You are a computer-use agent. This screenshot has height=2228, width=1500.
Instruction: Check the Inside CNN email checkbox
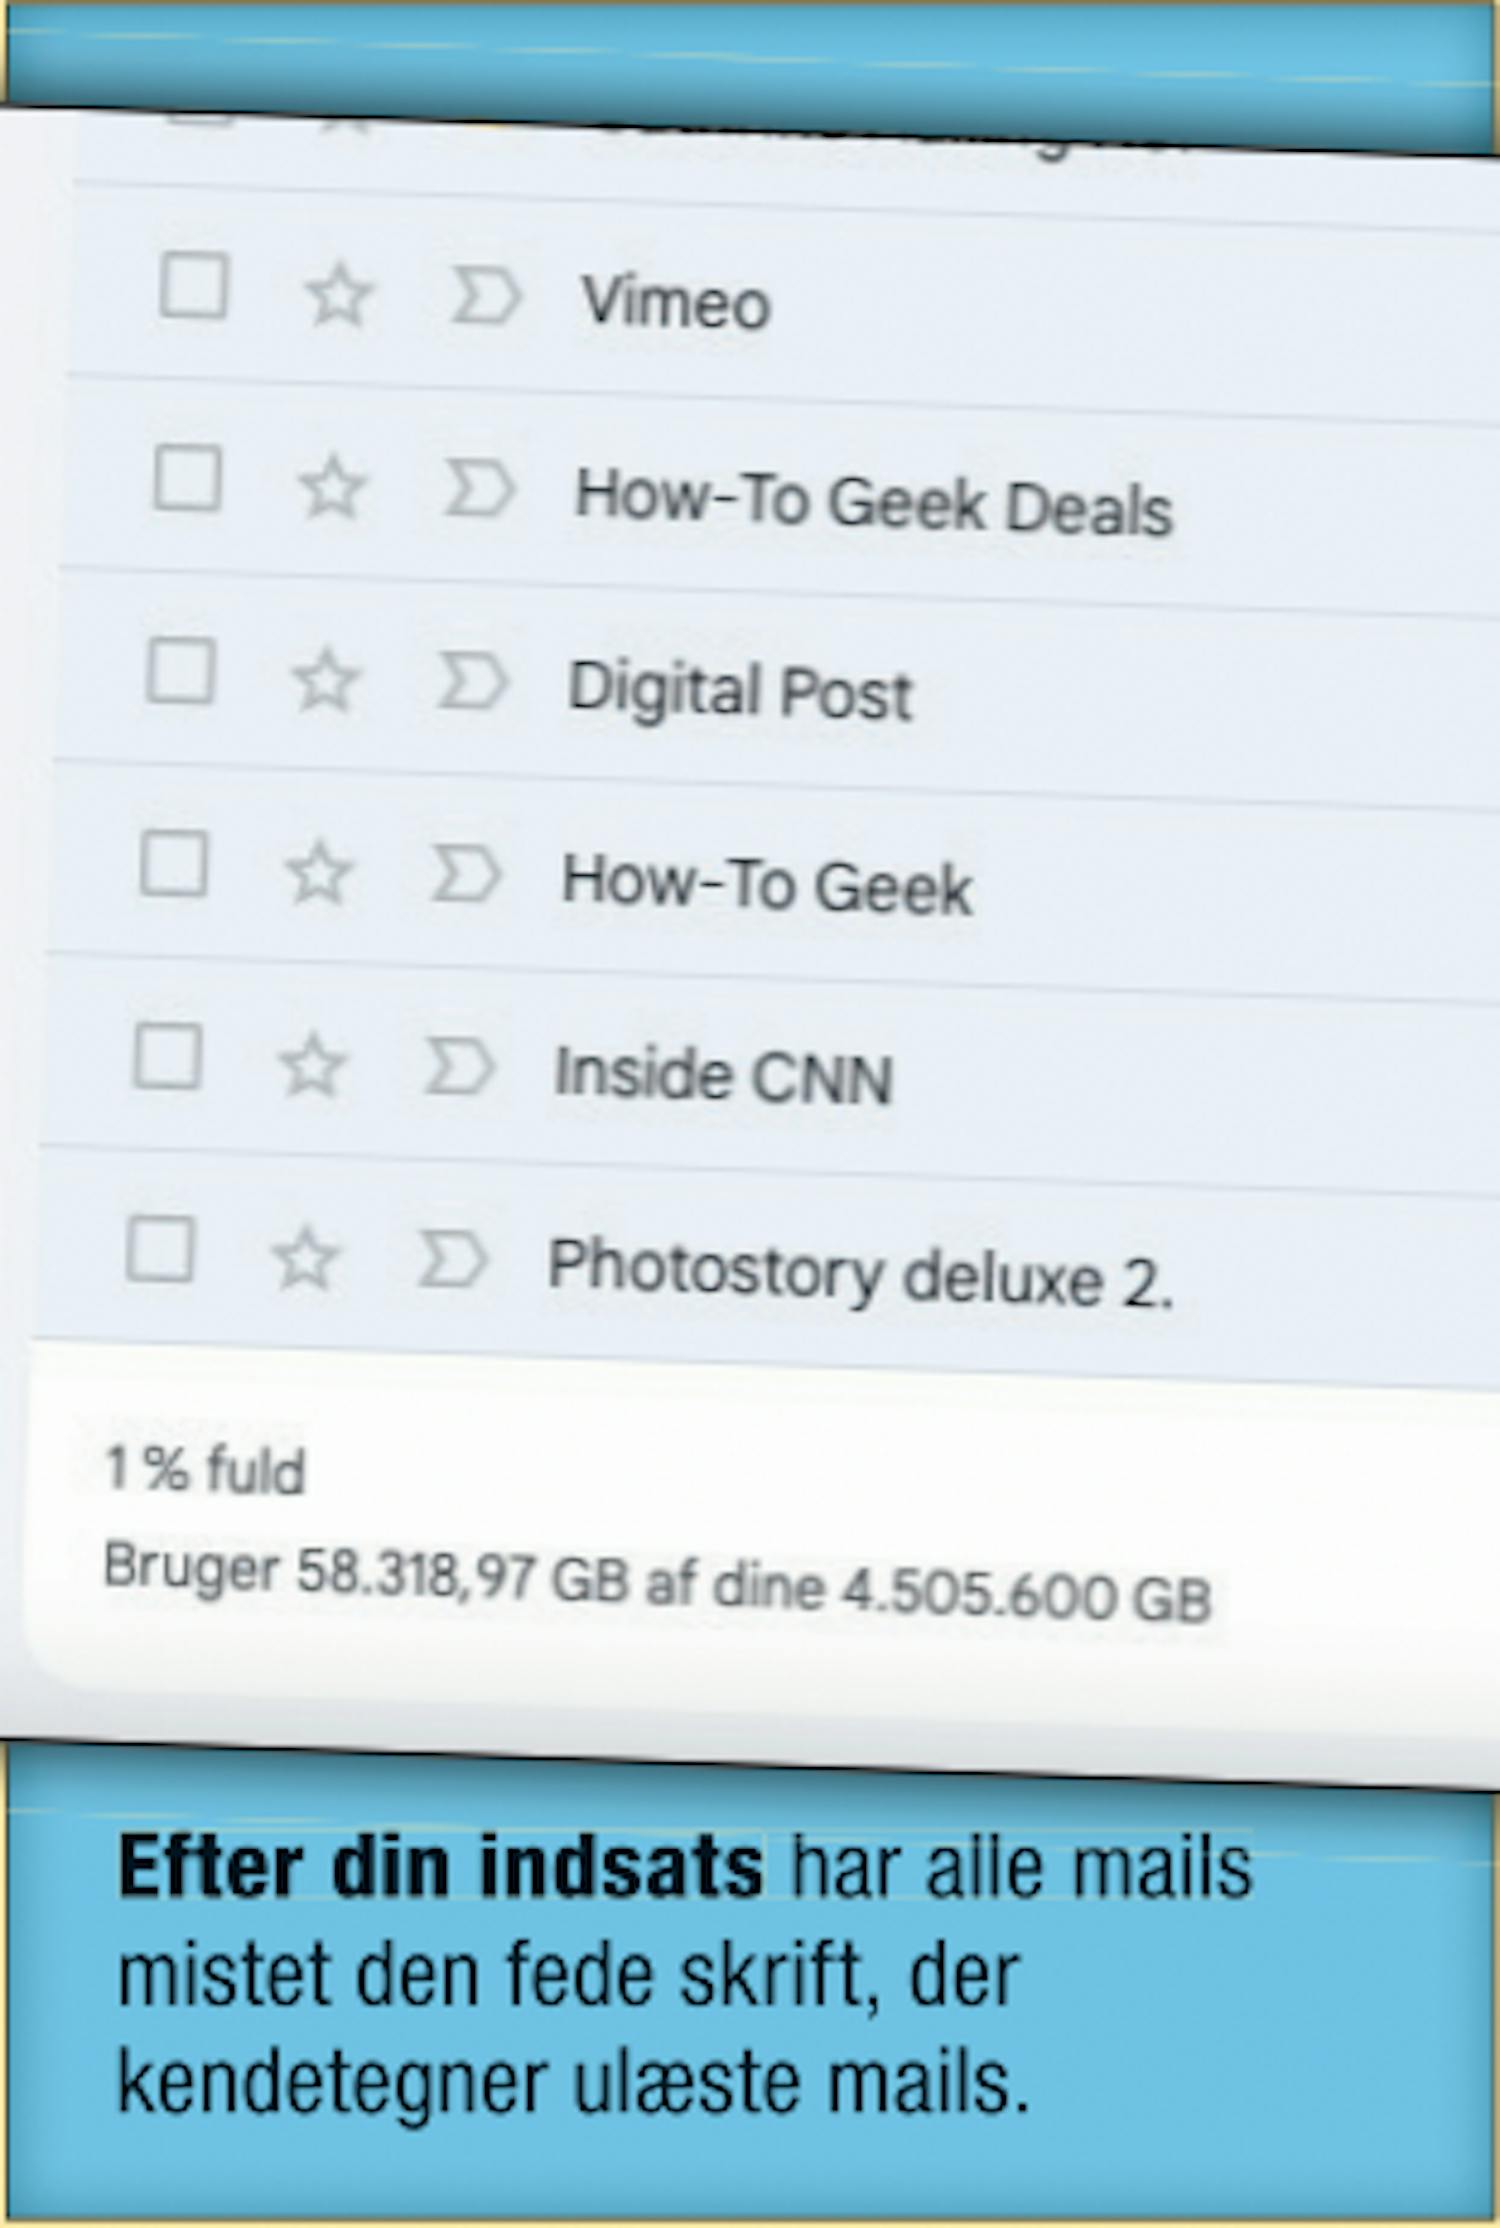tap(167, 1056)
